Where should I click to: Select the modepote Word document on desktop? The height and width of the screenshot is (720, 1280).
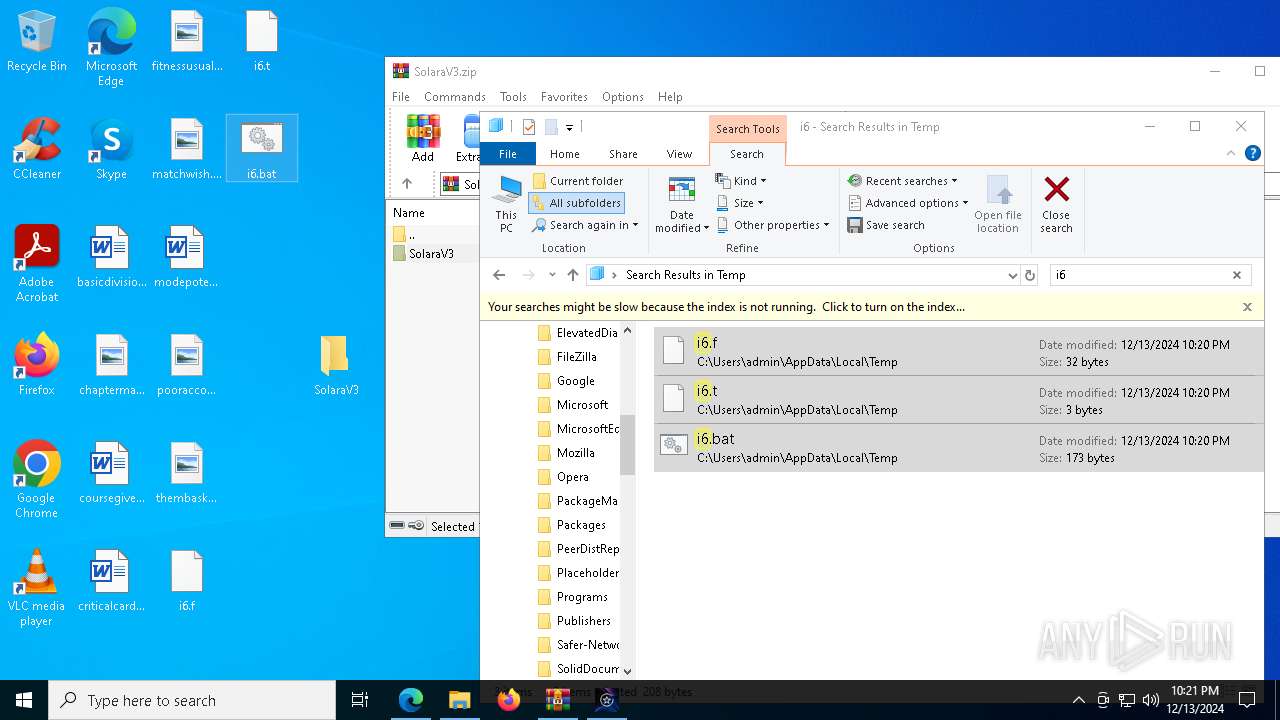[187, 257]
